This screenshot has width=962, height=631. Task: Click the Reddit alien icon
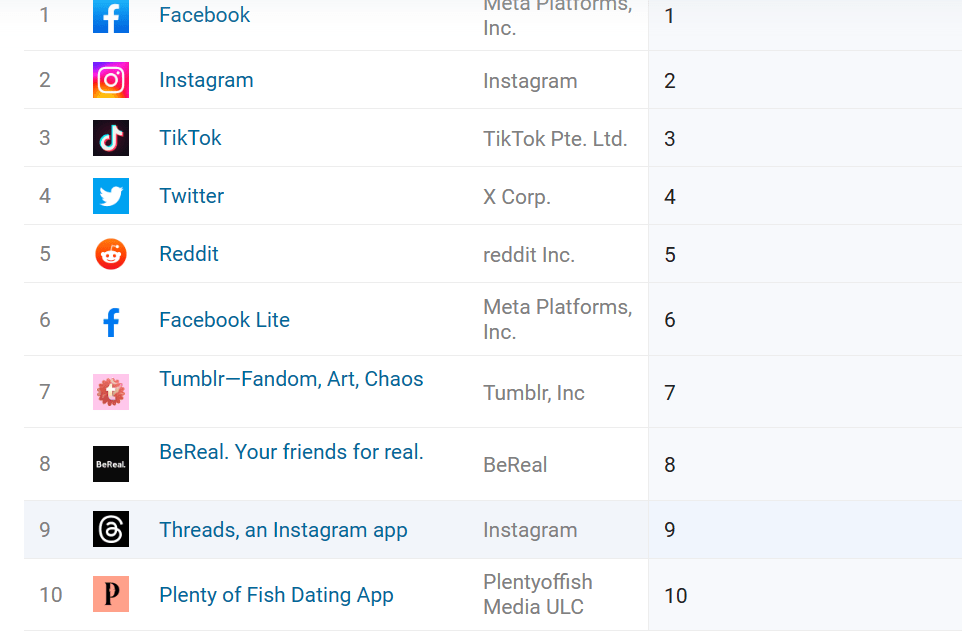click(x=111, y=254)
